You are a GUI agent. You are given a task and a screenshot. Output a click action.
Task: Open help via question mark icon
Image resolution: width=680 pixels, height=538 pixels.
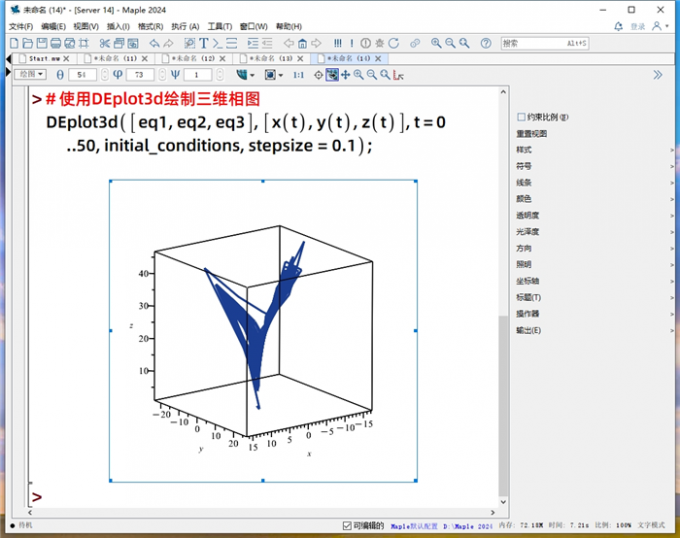(x=486, y=43)
